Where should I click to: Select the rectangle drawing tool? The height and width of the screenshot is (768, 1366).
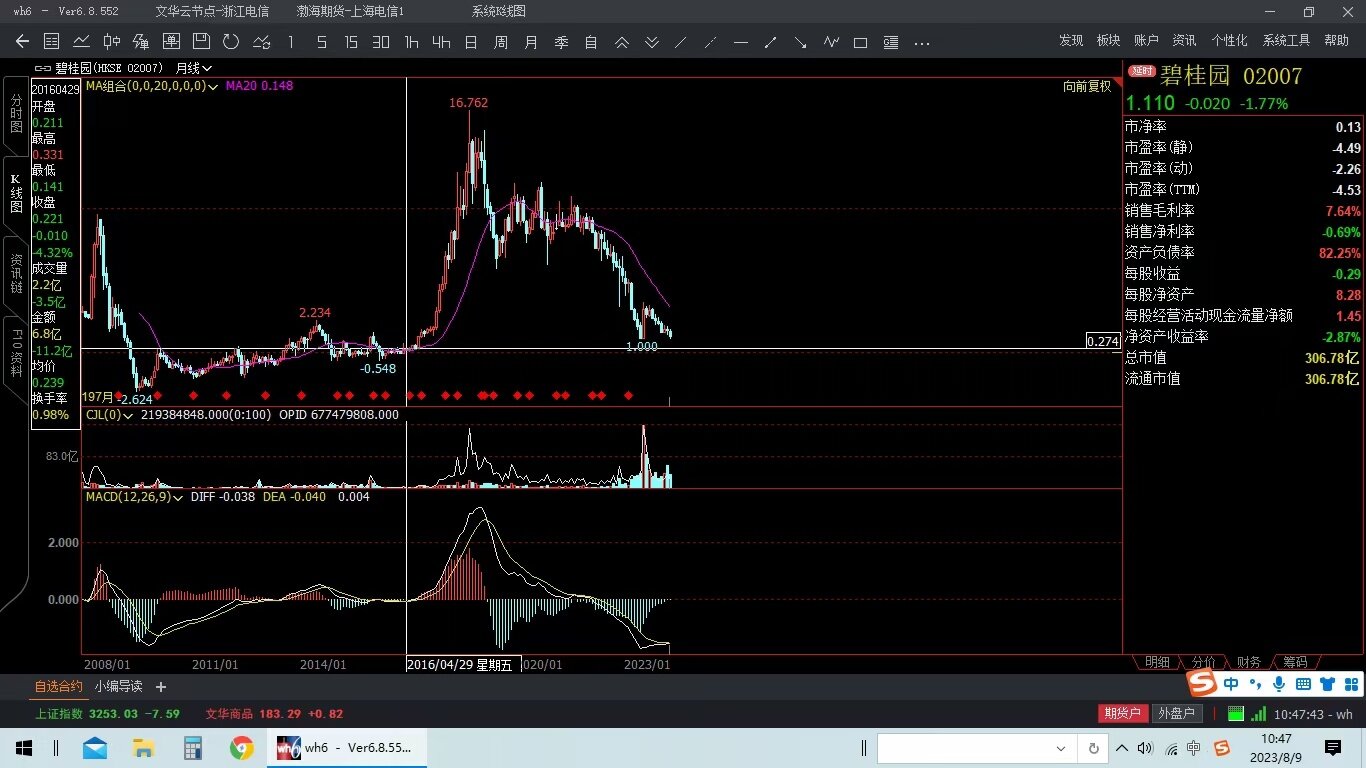[861, 42]
